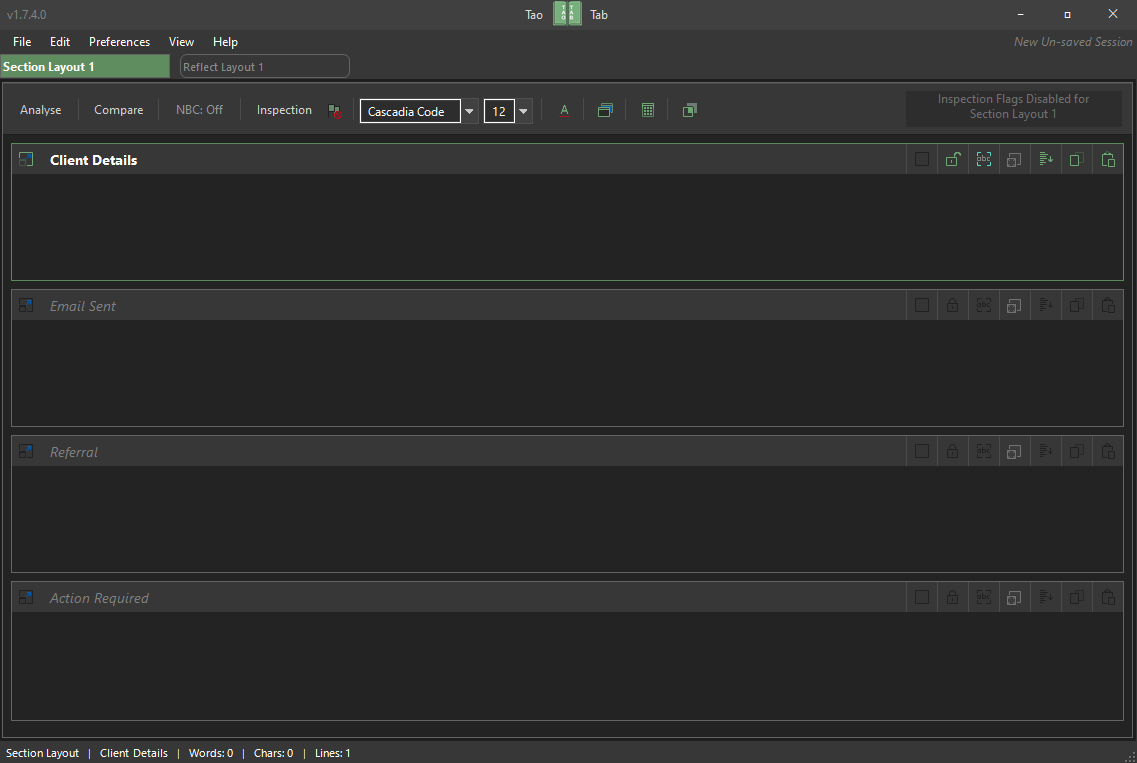The height and width of the screenshot is (763, 1137).
Task: Toggle the padlock on the Client Details section
Action: (x=953, y=160)
